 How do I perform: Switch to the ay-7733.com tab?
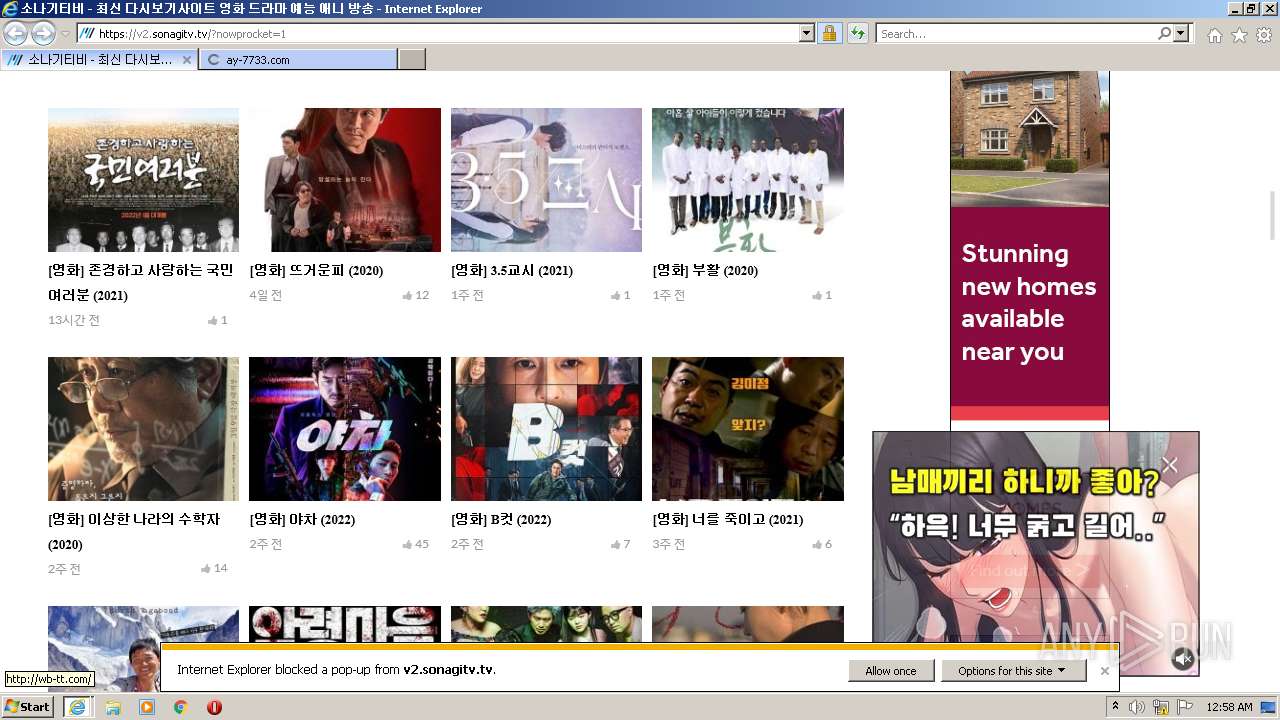pyautogui.click(x=298, y=60)
